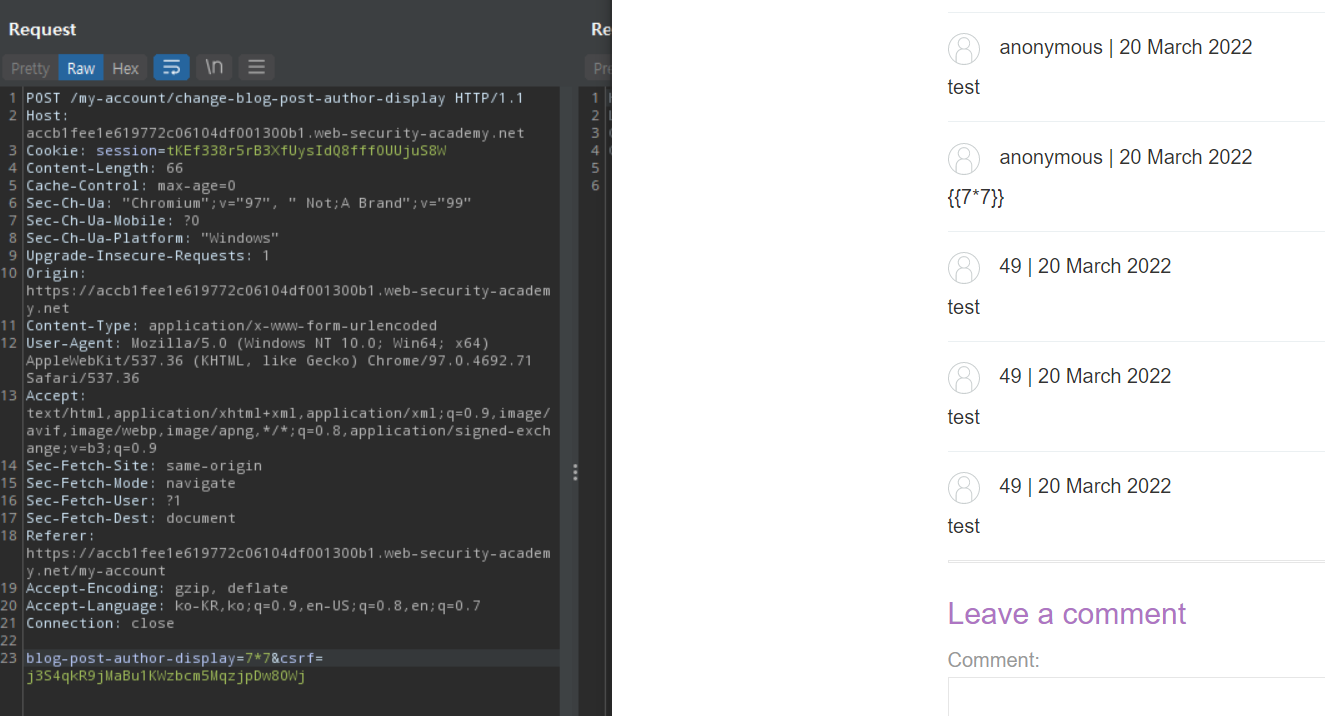Screen dimensions: 1325x716
Task: Open the hamburger options menu in Request panel
Action: (x=256, y=67)
